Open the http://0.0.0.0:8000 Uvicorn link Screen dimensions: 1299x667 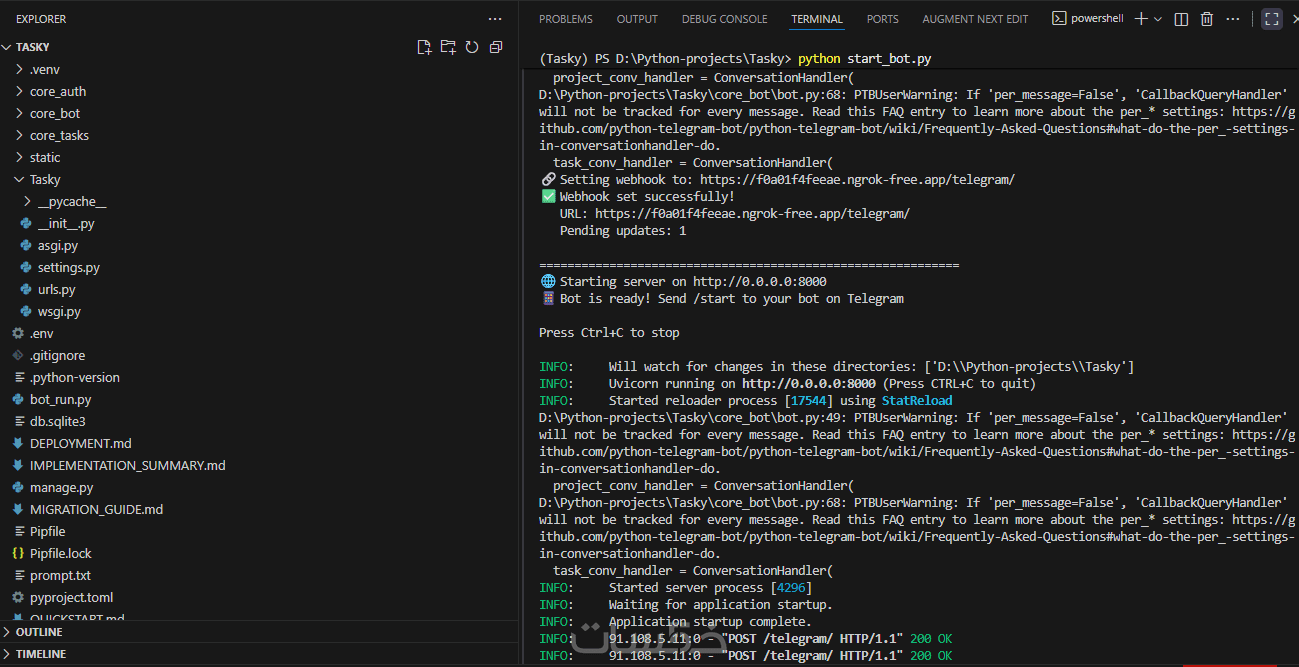click(x=809, y=384)
